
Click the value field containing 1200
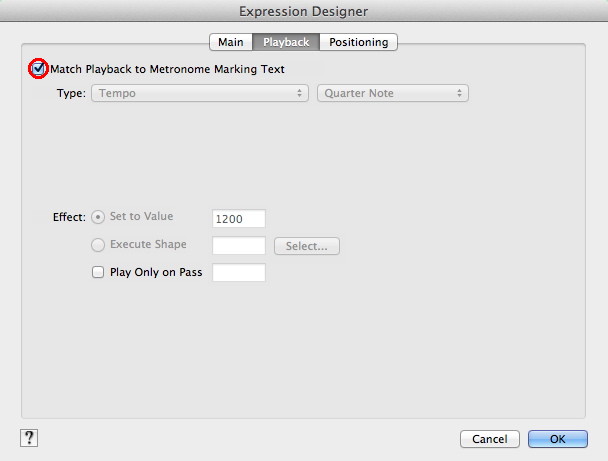point(239,218)
